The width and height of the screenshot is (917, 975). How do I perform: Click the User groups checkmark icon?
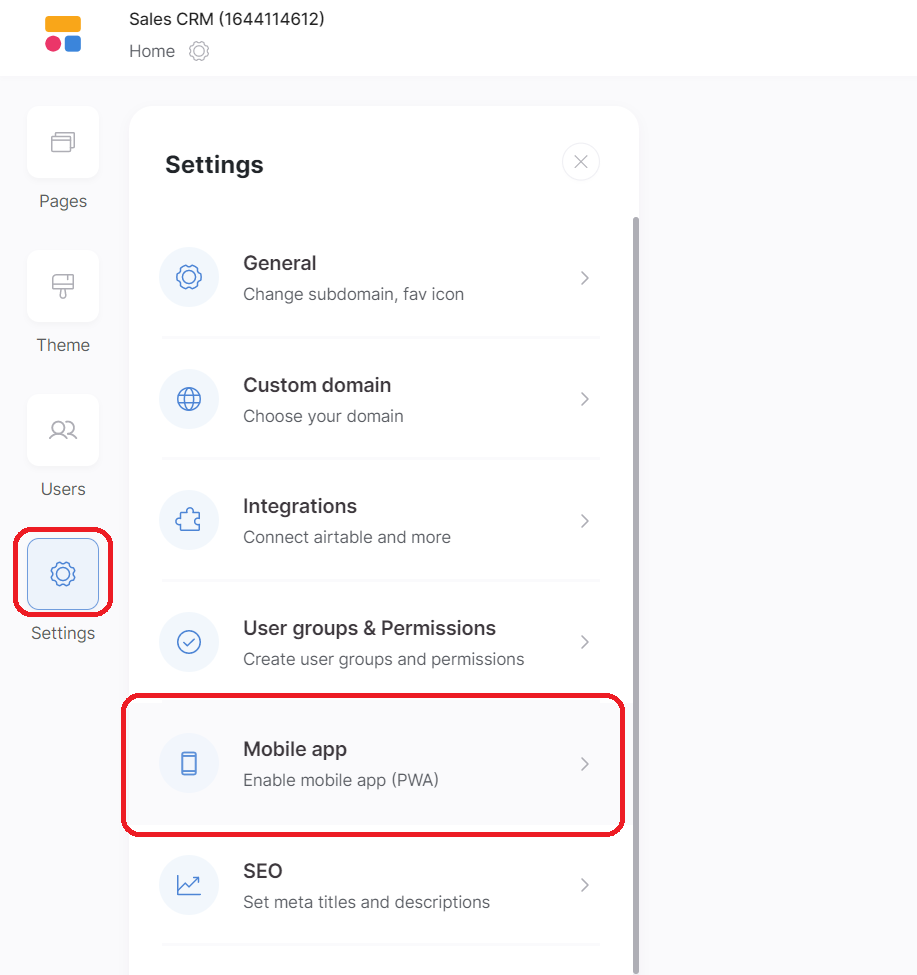tap(189, 642)
